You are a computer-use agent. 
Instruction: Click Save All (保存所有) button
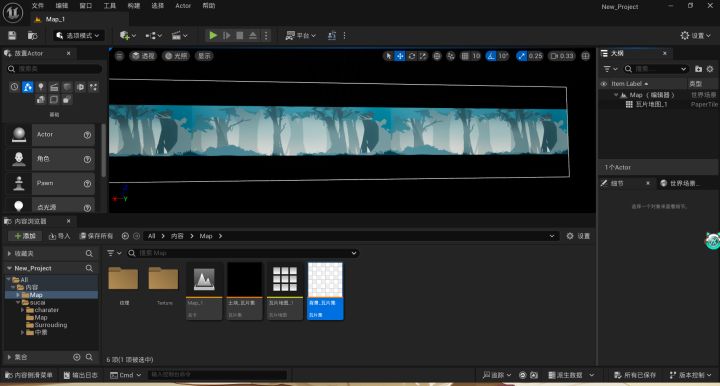pos(96,236)
